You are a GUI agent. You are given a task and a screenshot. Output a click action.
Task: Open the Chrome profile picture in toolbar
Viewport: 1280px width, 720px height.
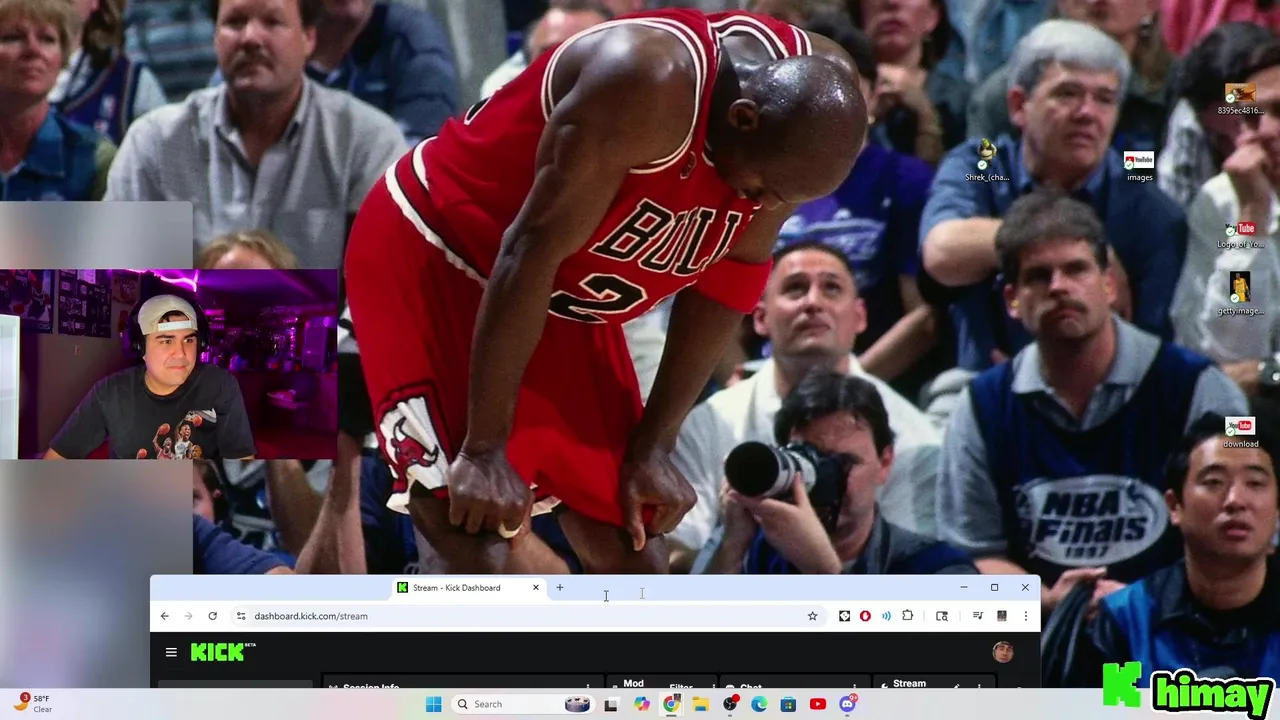[1001, 616]
